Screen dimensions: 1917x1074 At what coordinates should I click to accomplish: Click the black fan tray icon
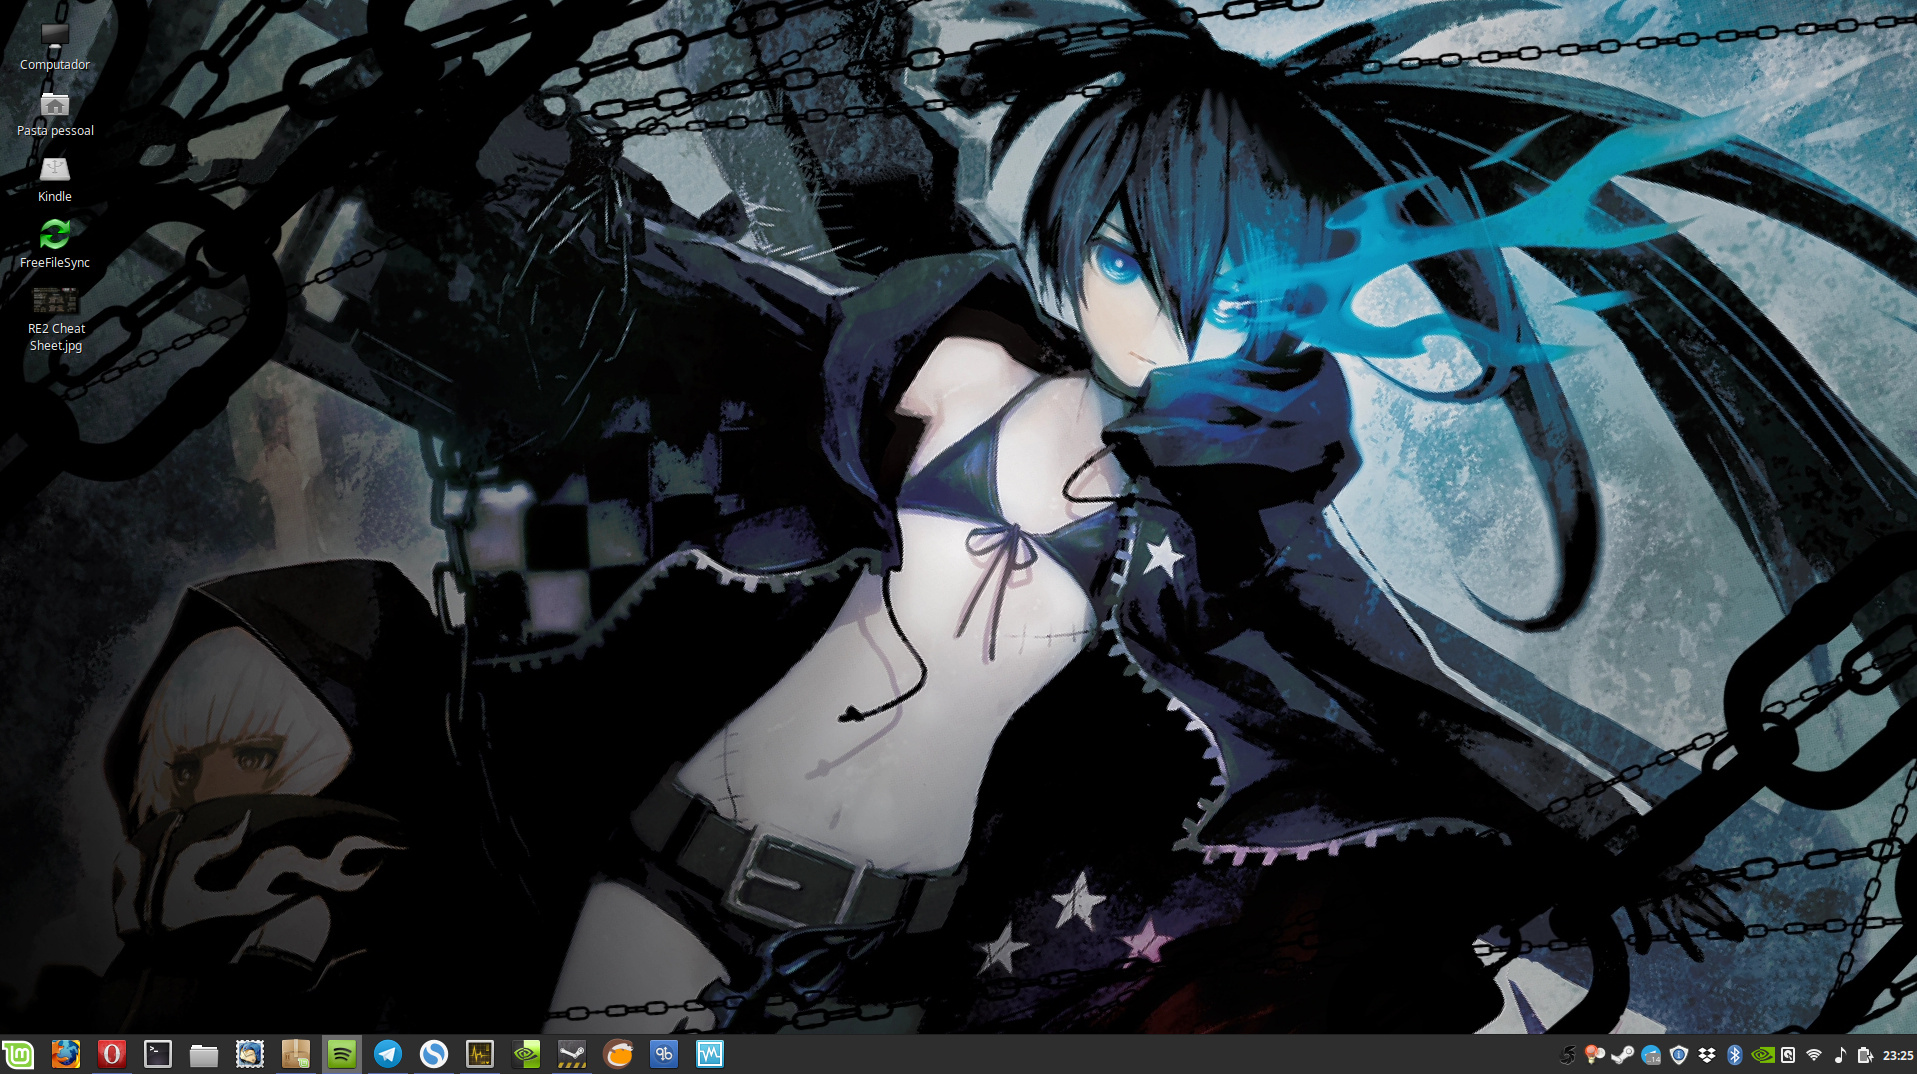click(1567, 1055)
